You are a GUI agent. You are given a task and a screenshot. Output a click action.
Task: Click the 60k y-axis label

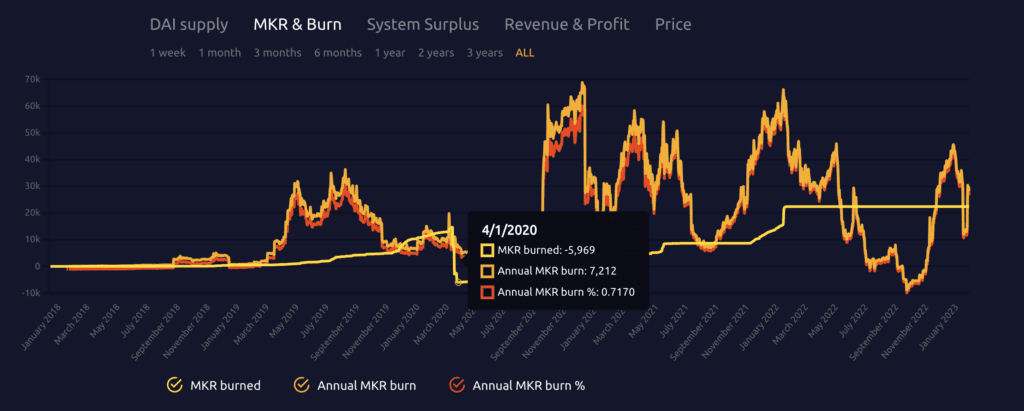tap(32, 106)
